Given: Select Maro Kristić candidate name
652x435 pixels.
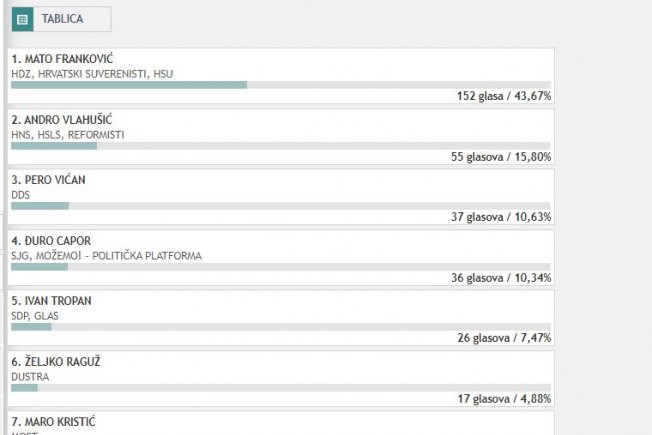Looking at the screenshot, I should click(54, 422).
